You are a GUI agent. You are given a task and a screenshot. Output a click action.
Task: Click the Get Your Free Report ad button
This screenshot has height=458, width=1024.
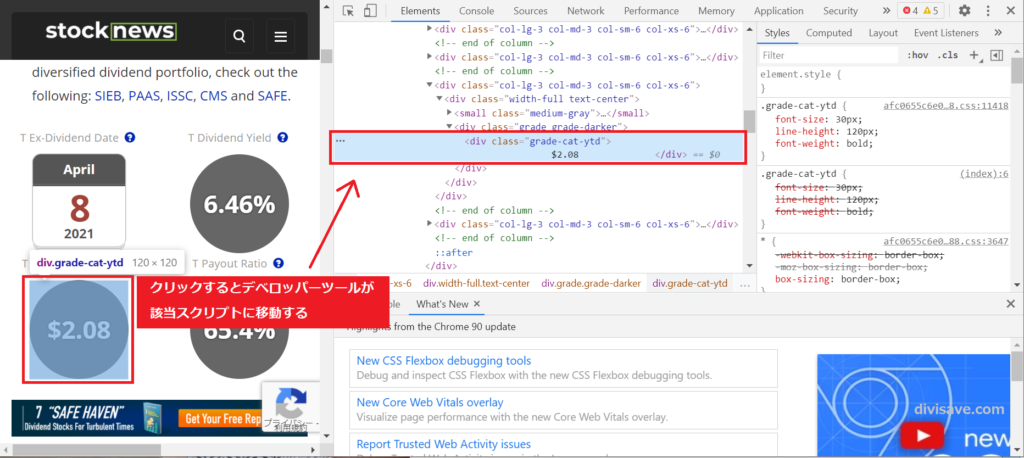point(221,419)
